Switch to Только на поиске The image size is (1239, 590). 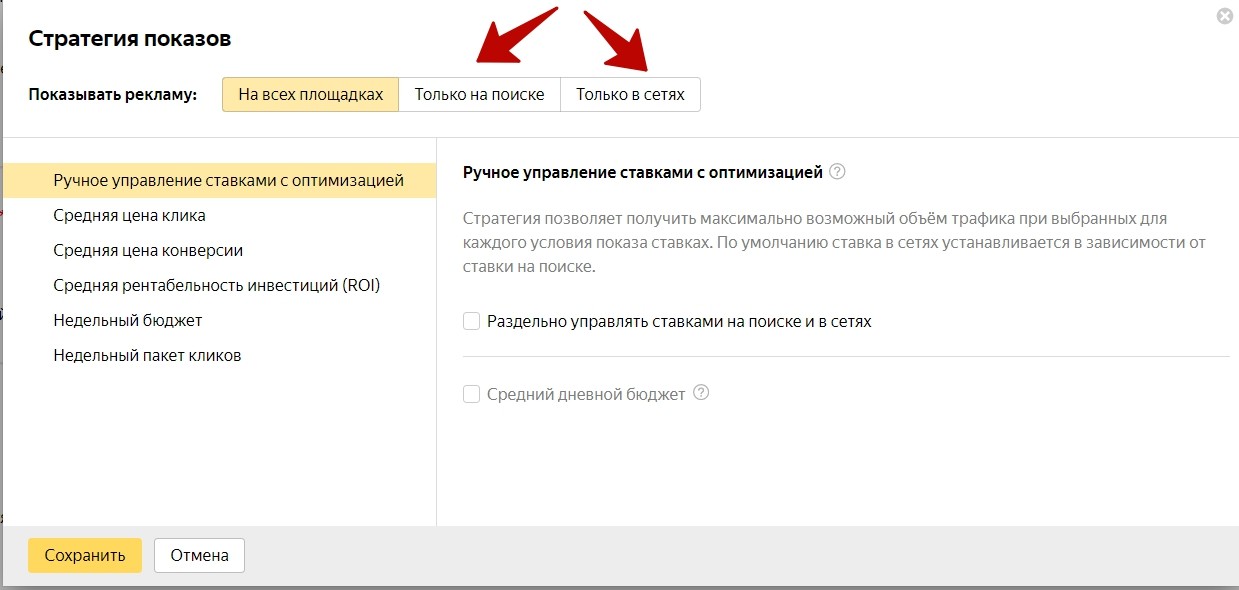tap(479, 95)
